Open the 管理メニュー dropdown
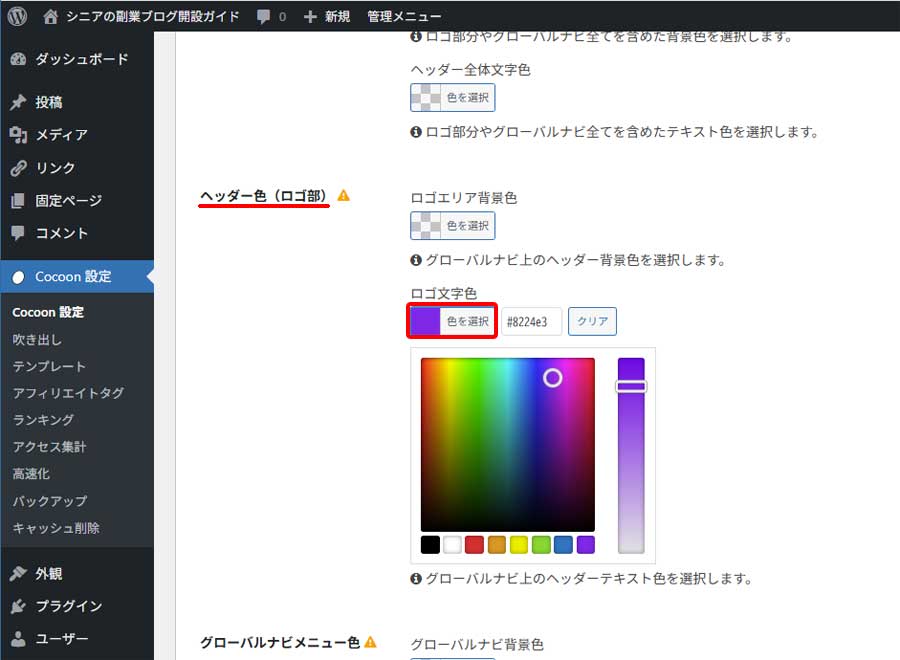This screenshot has width=900, height=660. tap(404, 15)
